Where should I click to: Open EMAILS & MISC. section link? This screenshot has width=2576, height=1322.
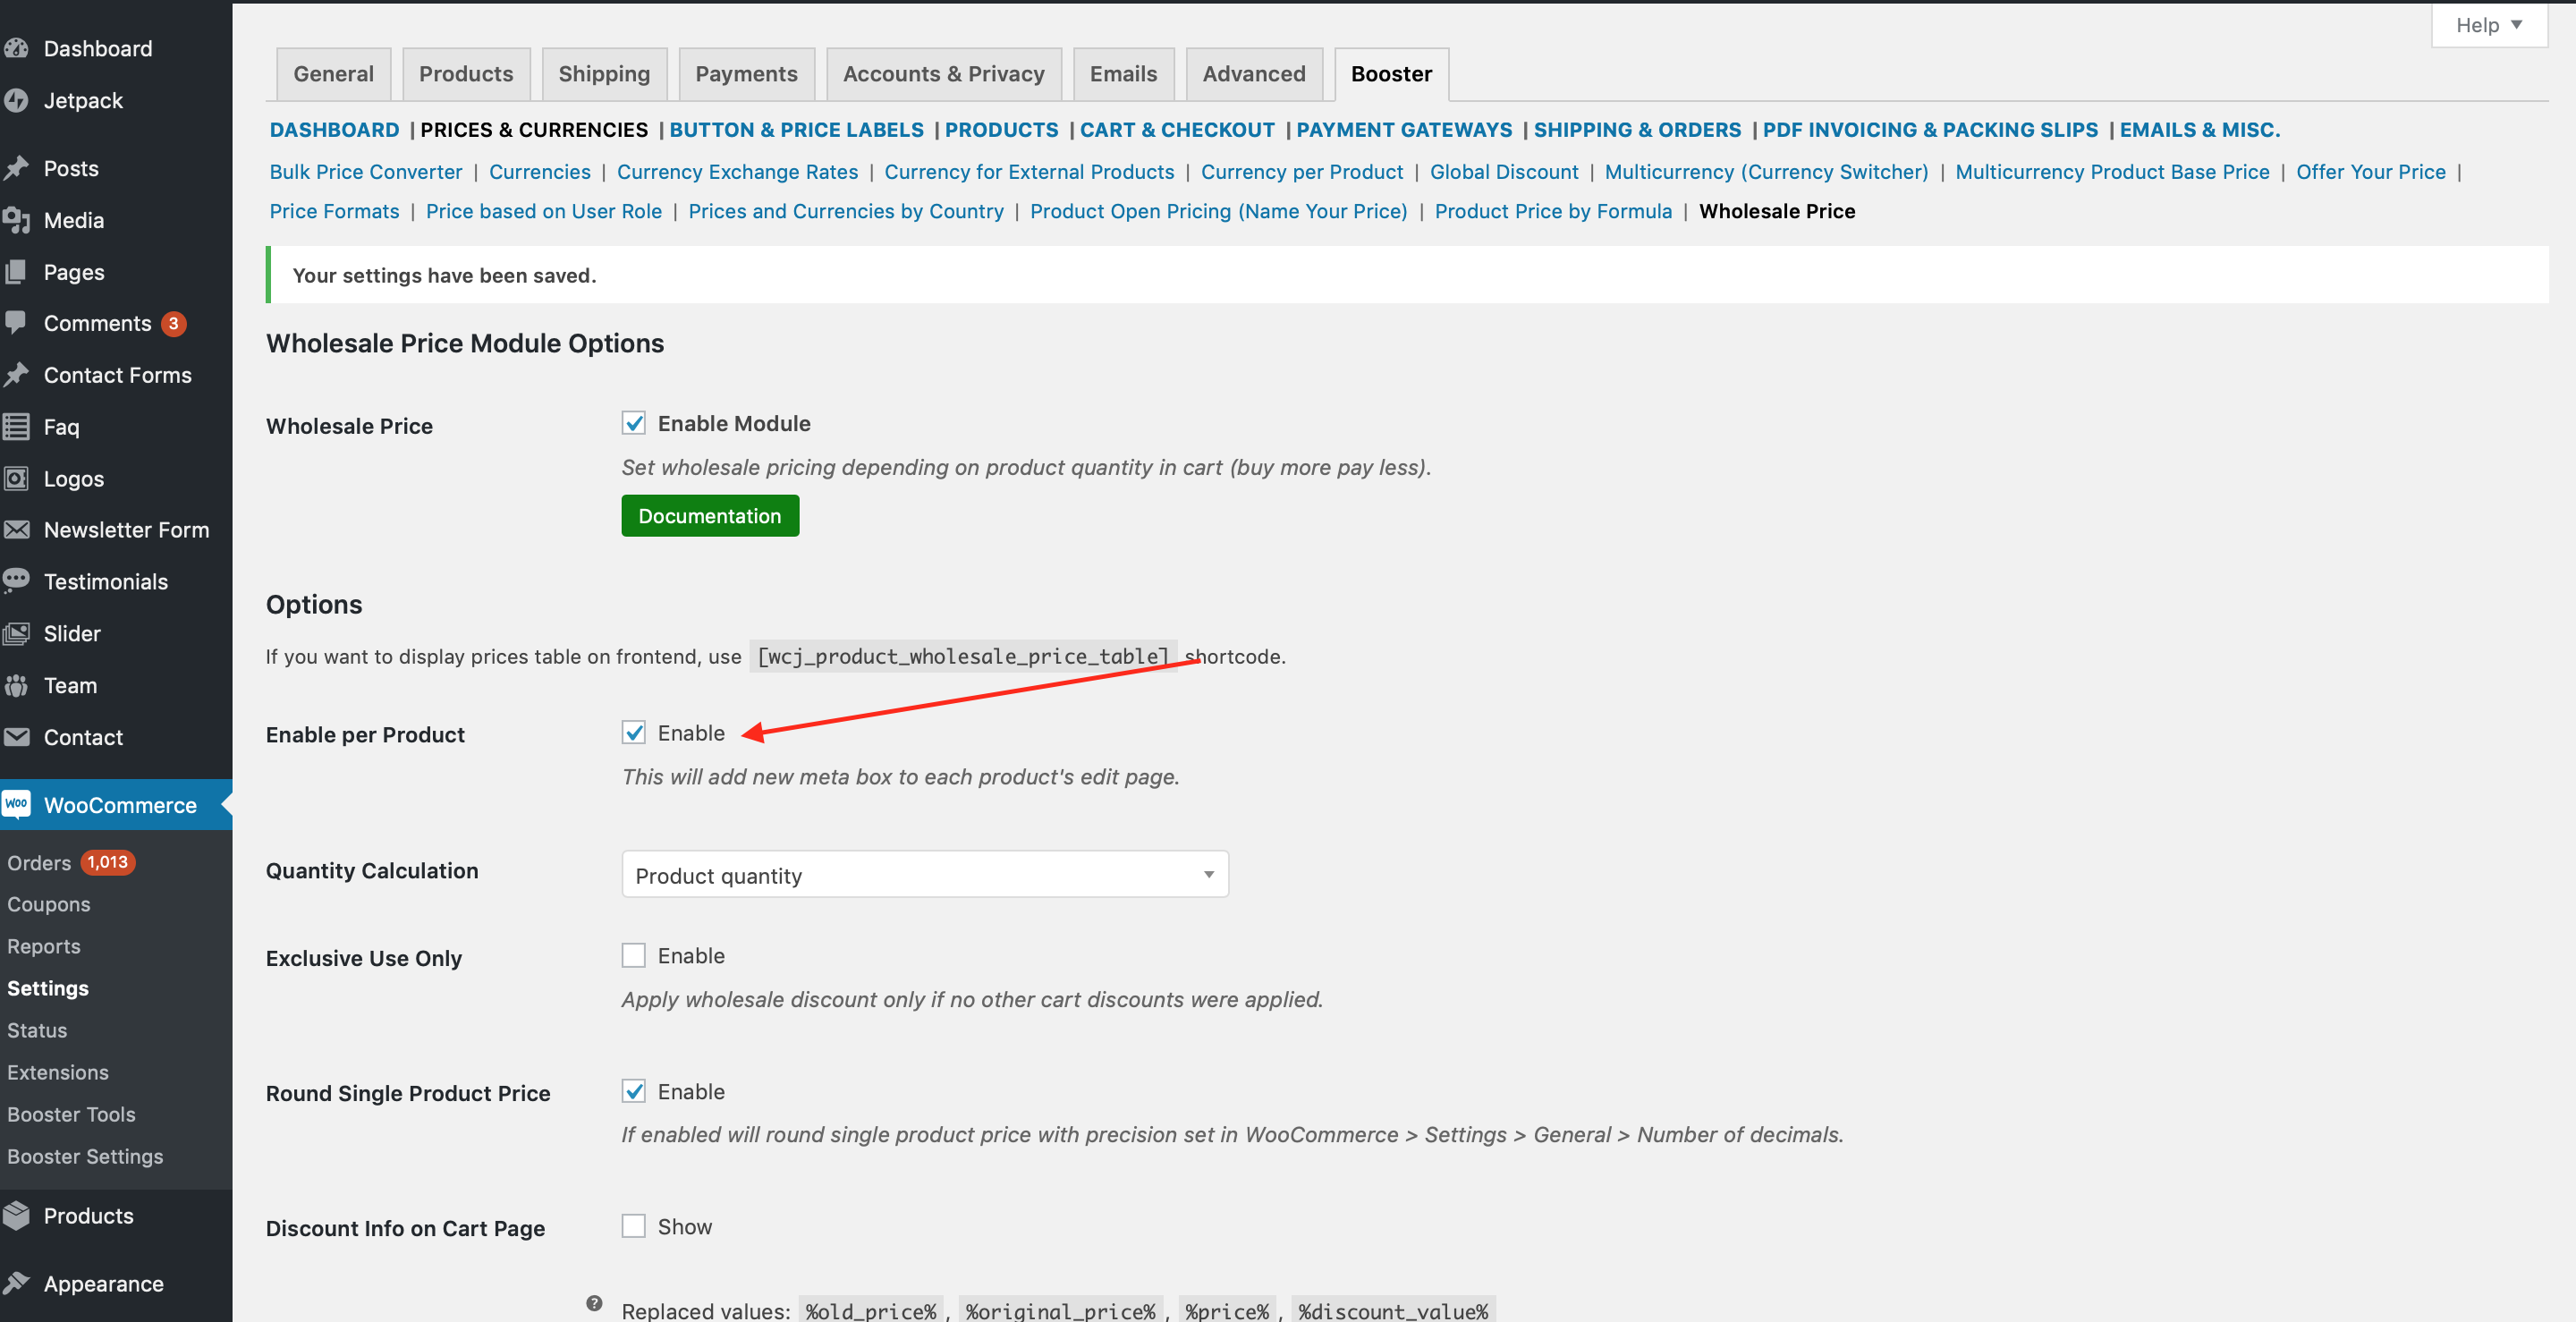coord(2199,130)
